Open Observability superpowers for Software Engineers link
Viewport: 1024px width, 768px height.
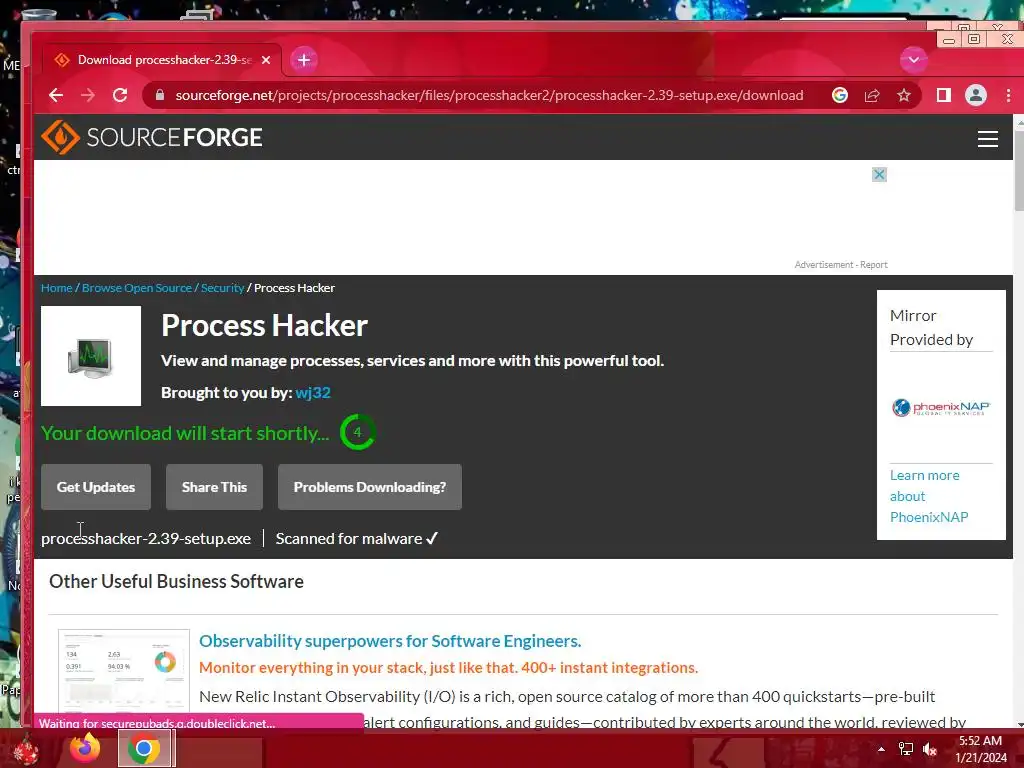390,641
